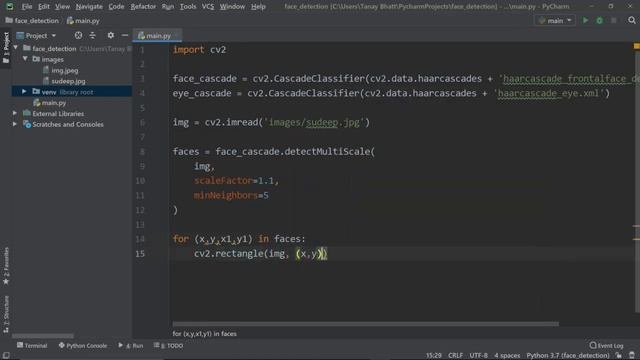Click the tool windows quick access icon bottom-left

point(6,356)
